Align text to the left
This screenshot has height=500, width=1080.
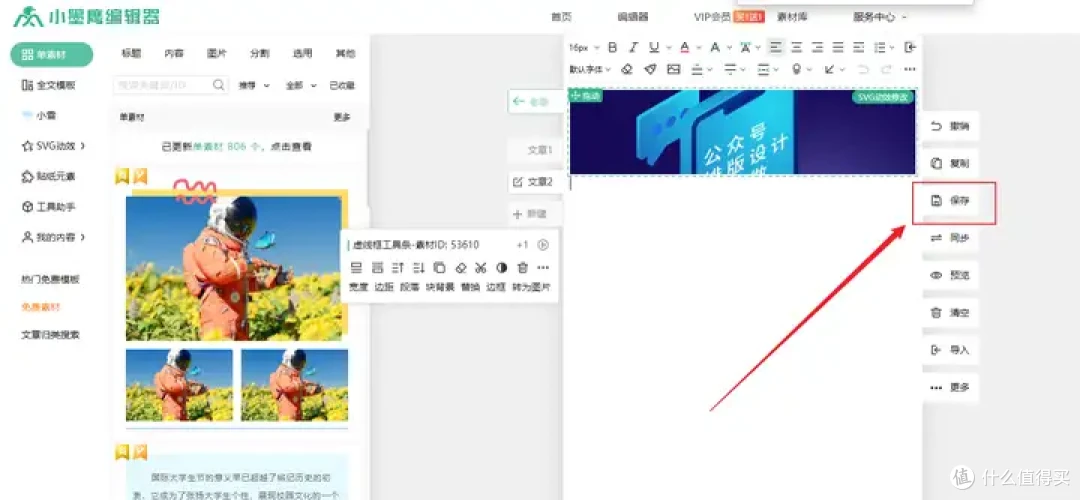coord(776,48)
